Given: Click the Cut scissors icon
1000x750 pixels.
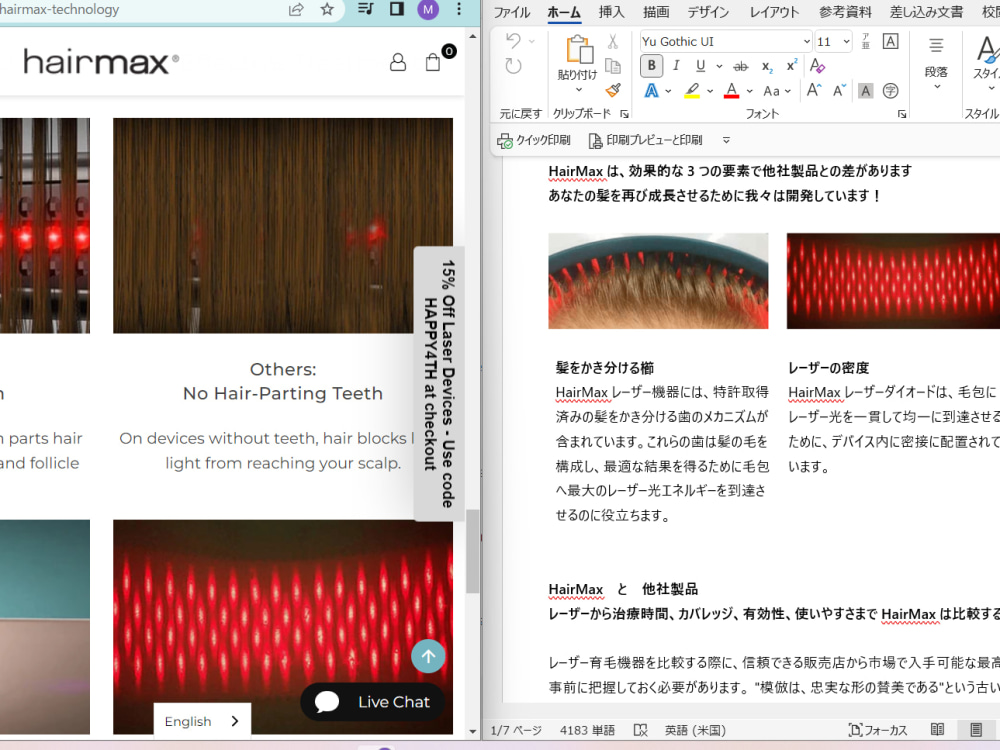Looking at the screenshot, I should (613, 42).
